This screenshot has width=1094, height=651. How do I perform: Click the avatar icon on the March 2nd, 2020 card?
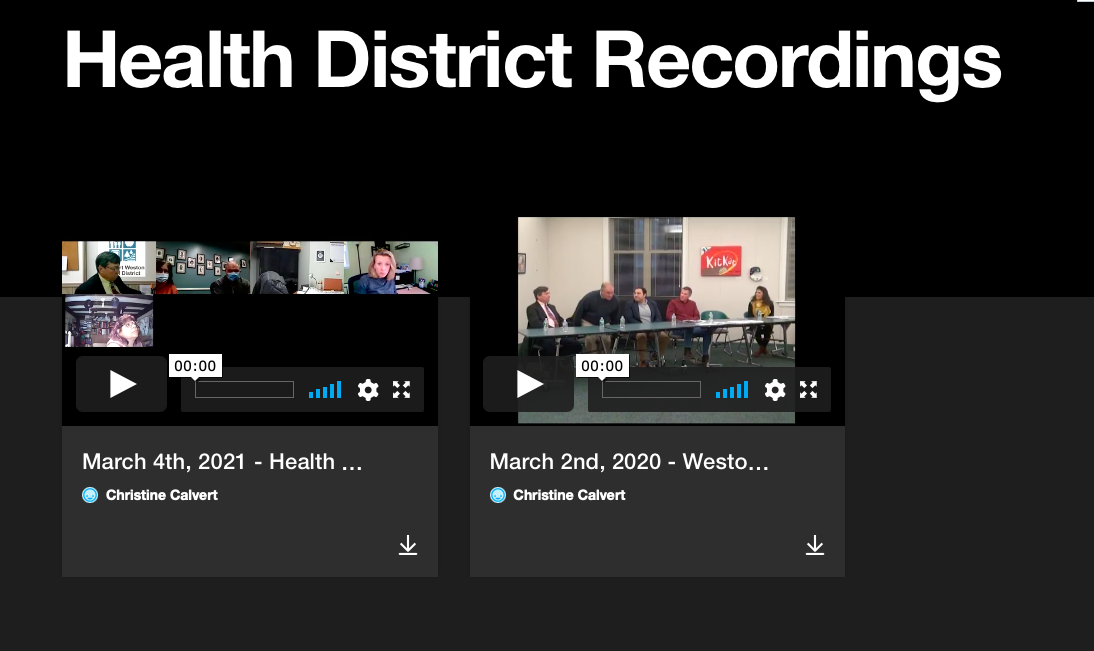coord(498,495)
